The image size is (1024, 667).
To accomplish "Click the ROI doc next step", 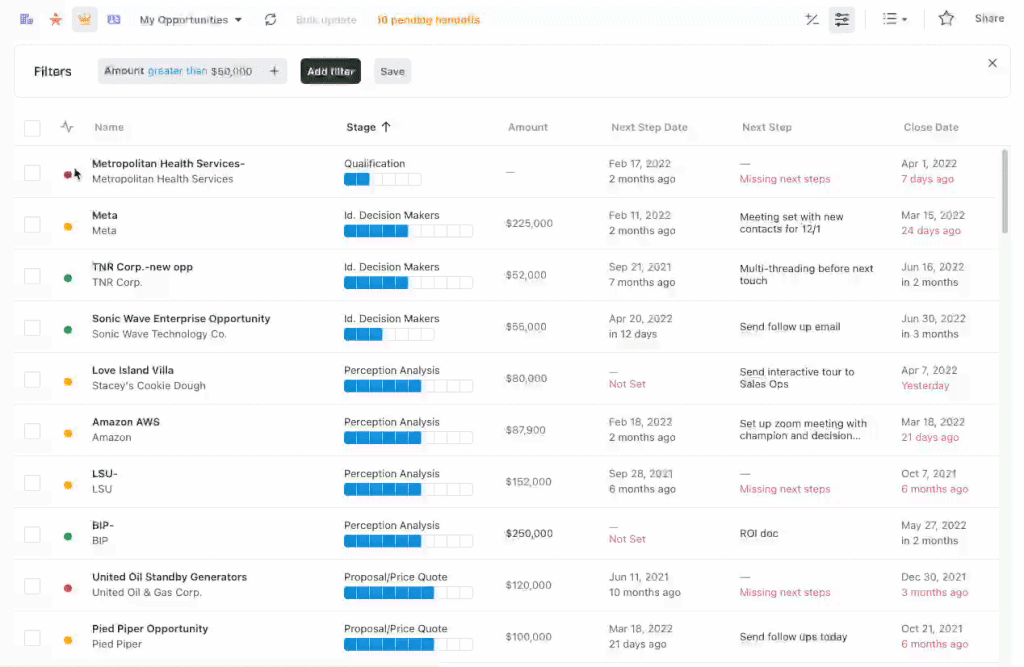I will (759, 533).
